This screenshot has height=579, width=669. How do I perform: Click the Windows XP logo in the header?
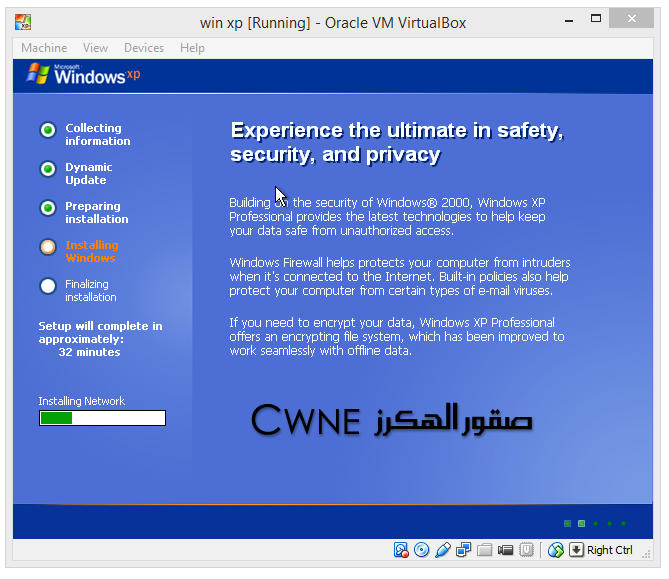pos(83,74)
